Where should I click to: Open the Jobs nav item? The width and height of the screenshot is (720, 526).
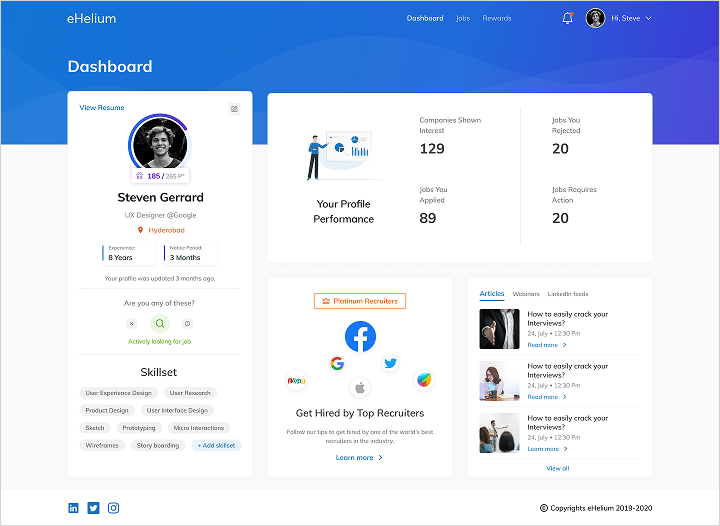(462, 18)
